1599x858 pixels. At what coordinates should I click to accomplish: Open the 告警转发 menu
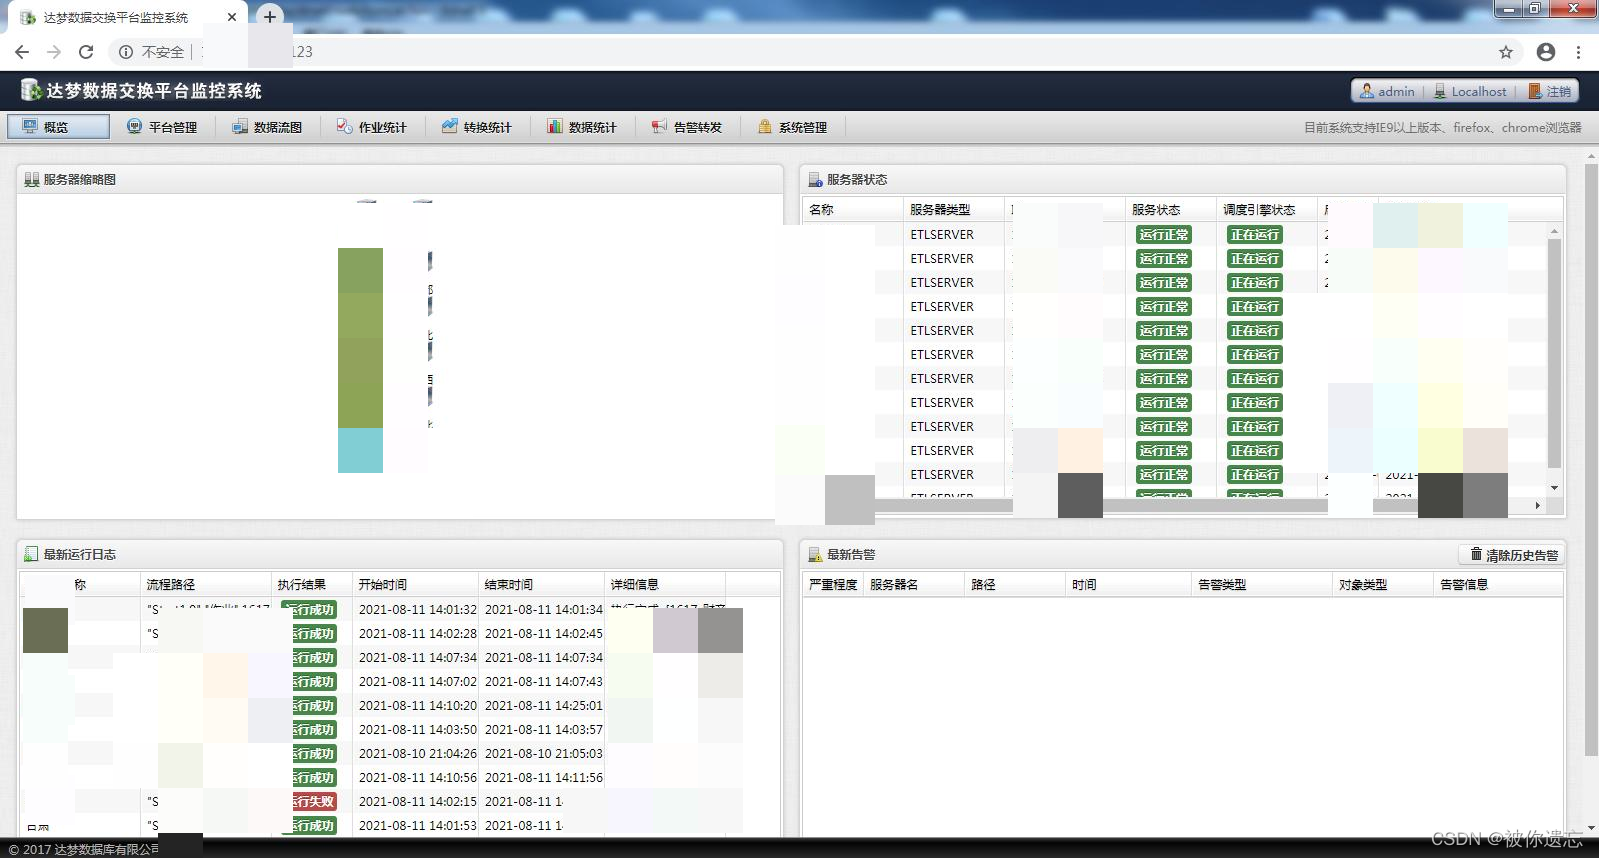pyautogui.click(x=687, y=127)
